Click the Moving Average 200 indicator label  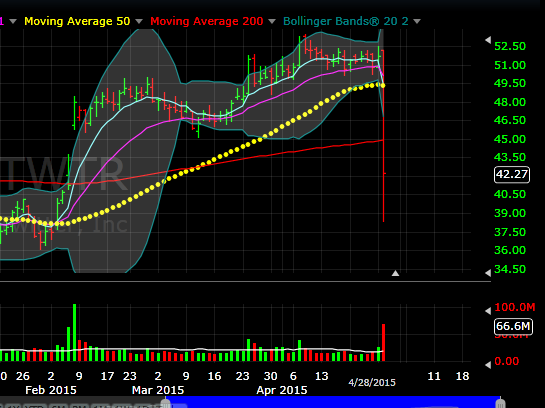(x=206, y=21)
